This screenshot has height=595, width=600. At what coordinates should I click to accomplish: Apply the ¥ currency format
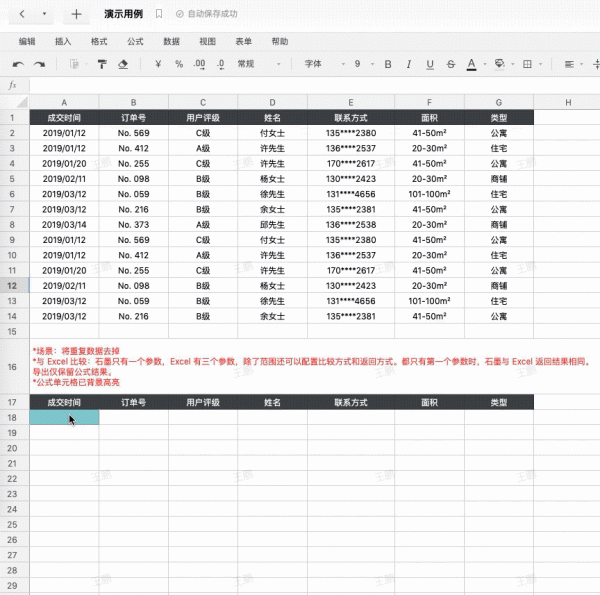coord(158,64)
